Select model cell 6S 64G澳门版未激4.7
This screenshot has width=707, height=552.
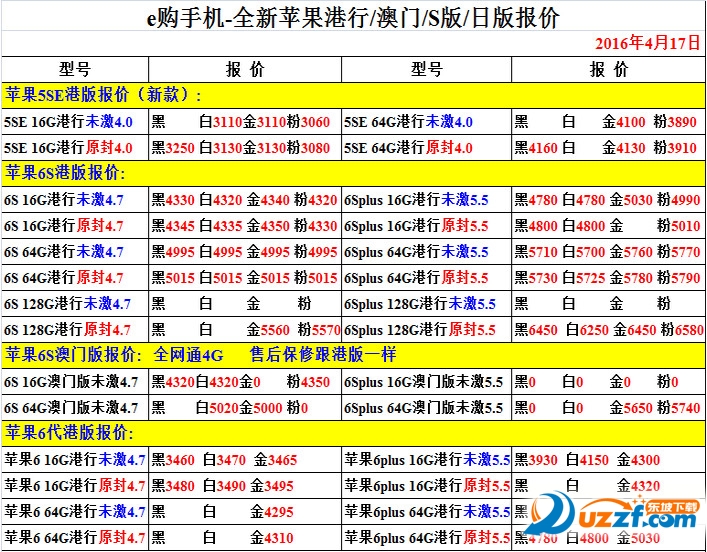pos(71,408)
